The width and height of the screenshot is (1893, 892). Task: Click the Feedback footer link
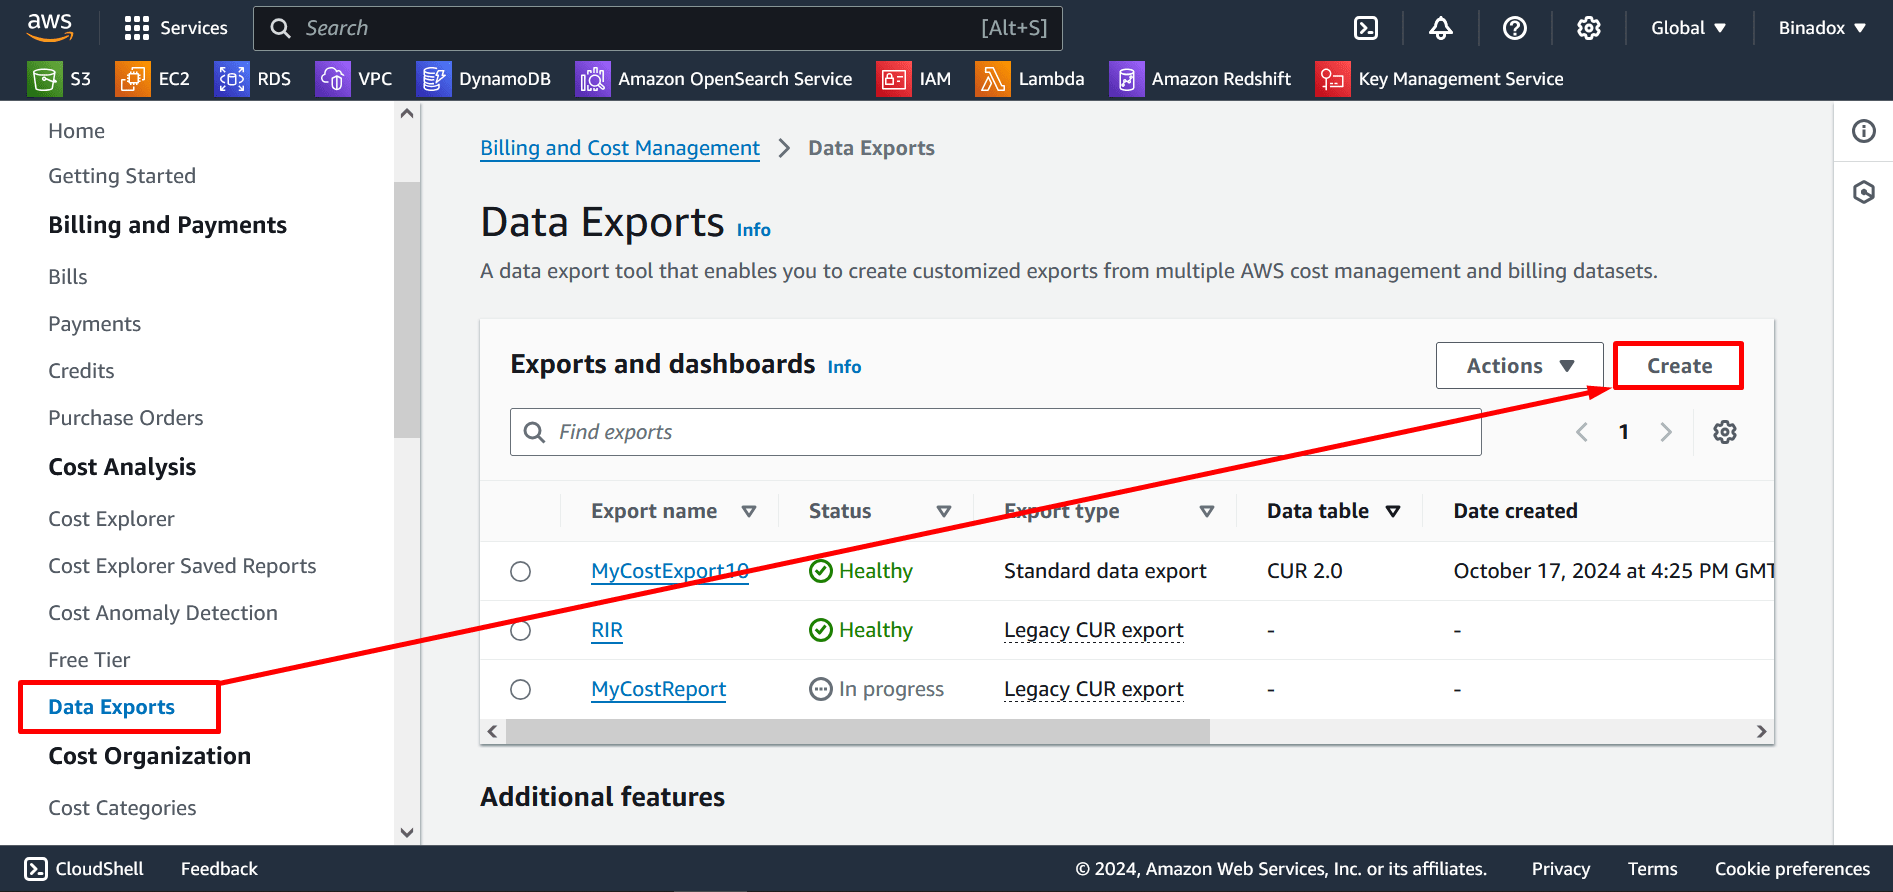[x=219, y=869]
